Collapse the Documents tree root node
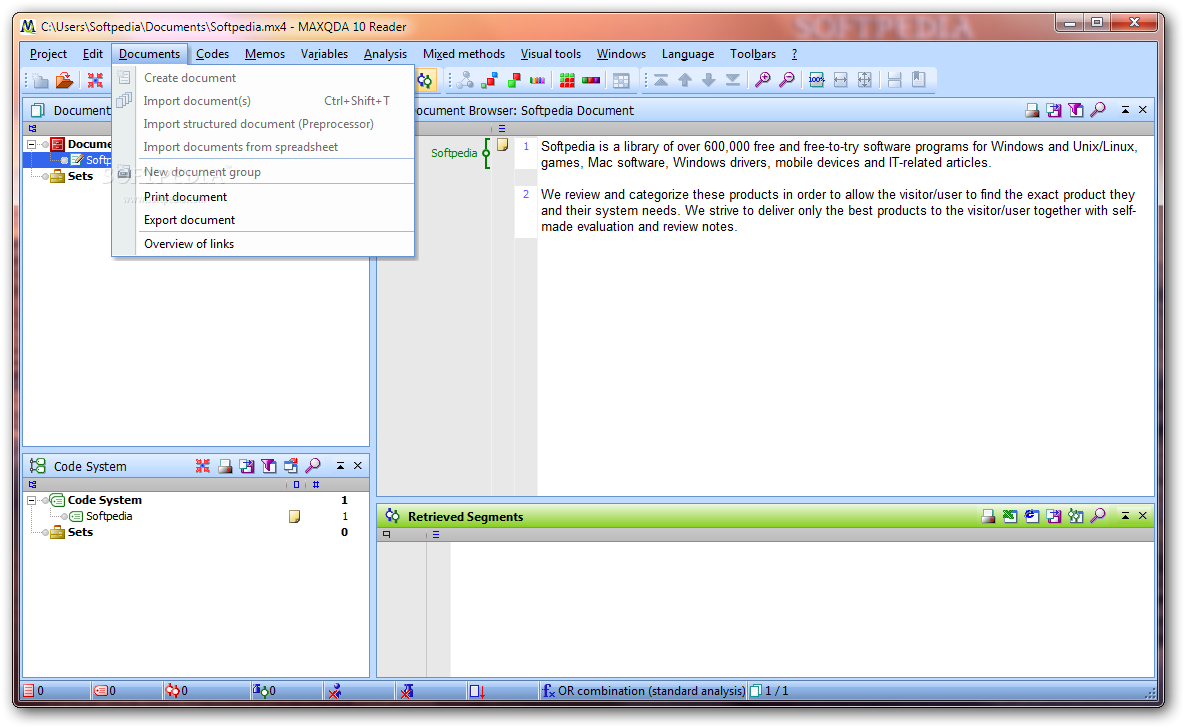The height and width of the screenshot is (728, 1185). tap(31, 144)
